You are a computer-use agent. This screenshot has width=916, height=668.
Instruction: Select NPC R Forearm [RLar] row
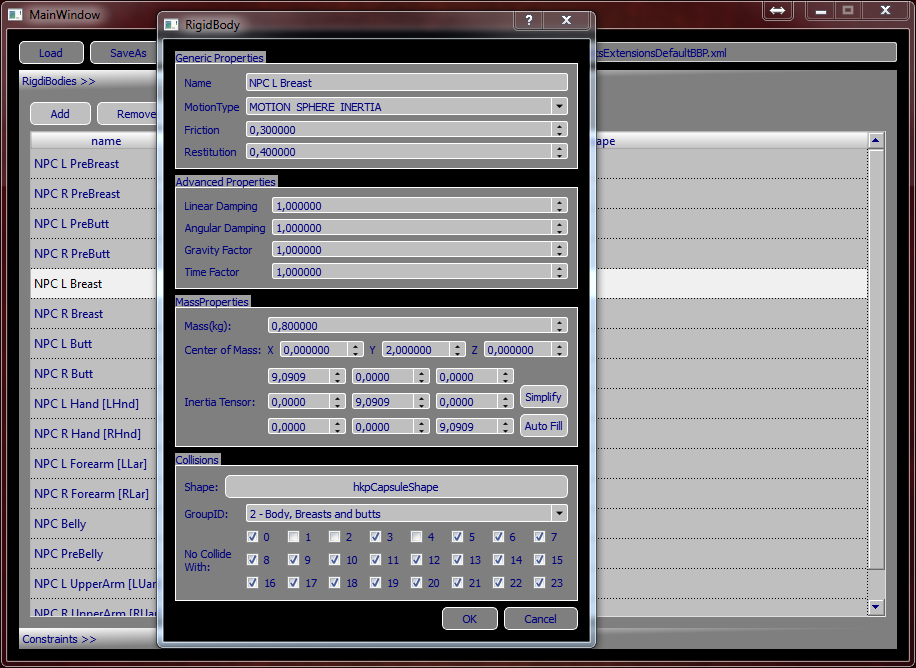click(x=92, y=494)
